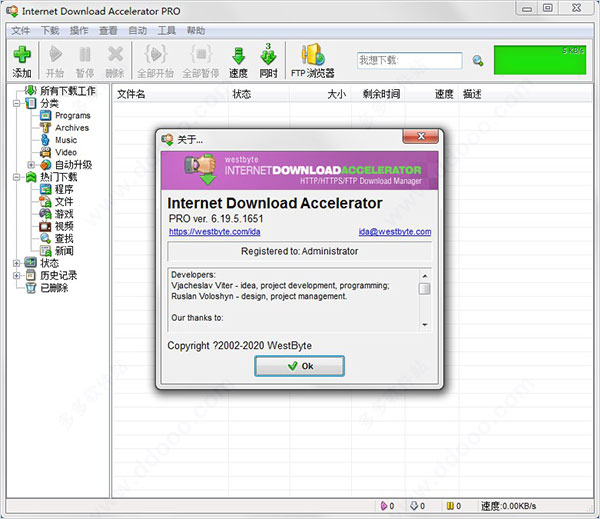
Task: Open the 下载 menu
Action: 50,31
